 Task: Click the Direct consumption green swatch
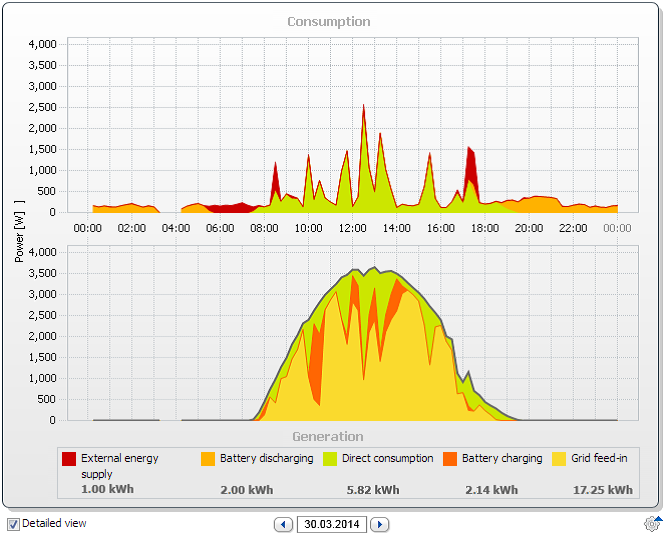330,459
